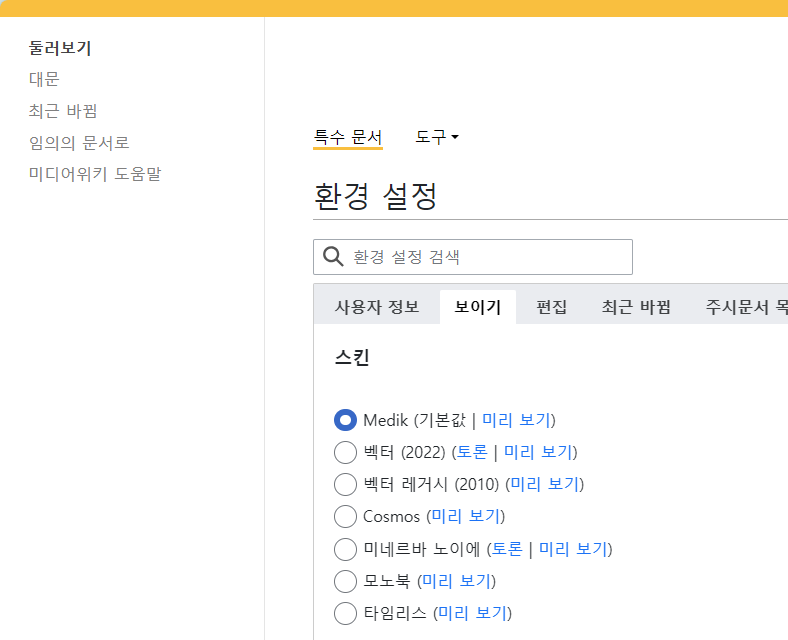The height and width of the screenshot is (640, 788).
Task: Open 임의의 문서로 sidebar link
Action: pos(79,143)
